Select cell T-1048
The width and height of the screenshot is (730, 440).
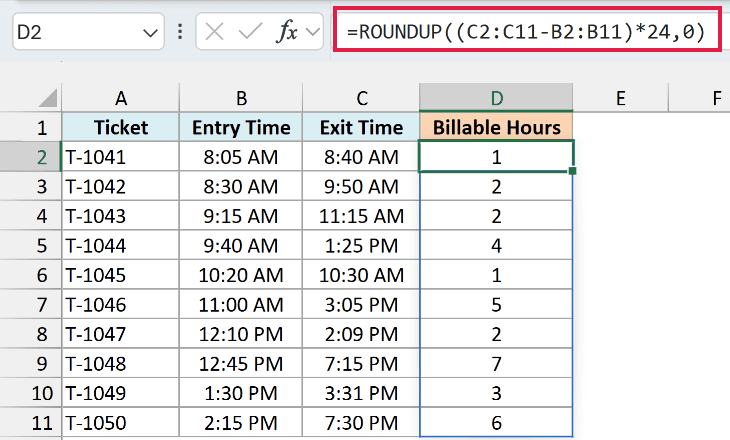coord(121,364)
